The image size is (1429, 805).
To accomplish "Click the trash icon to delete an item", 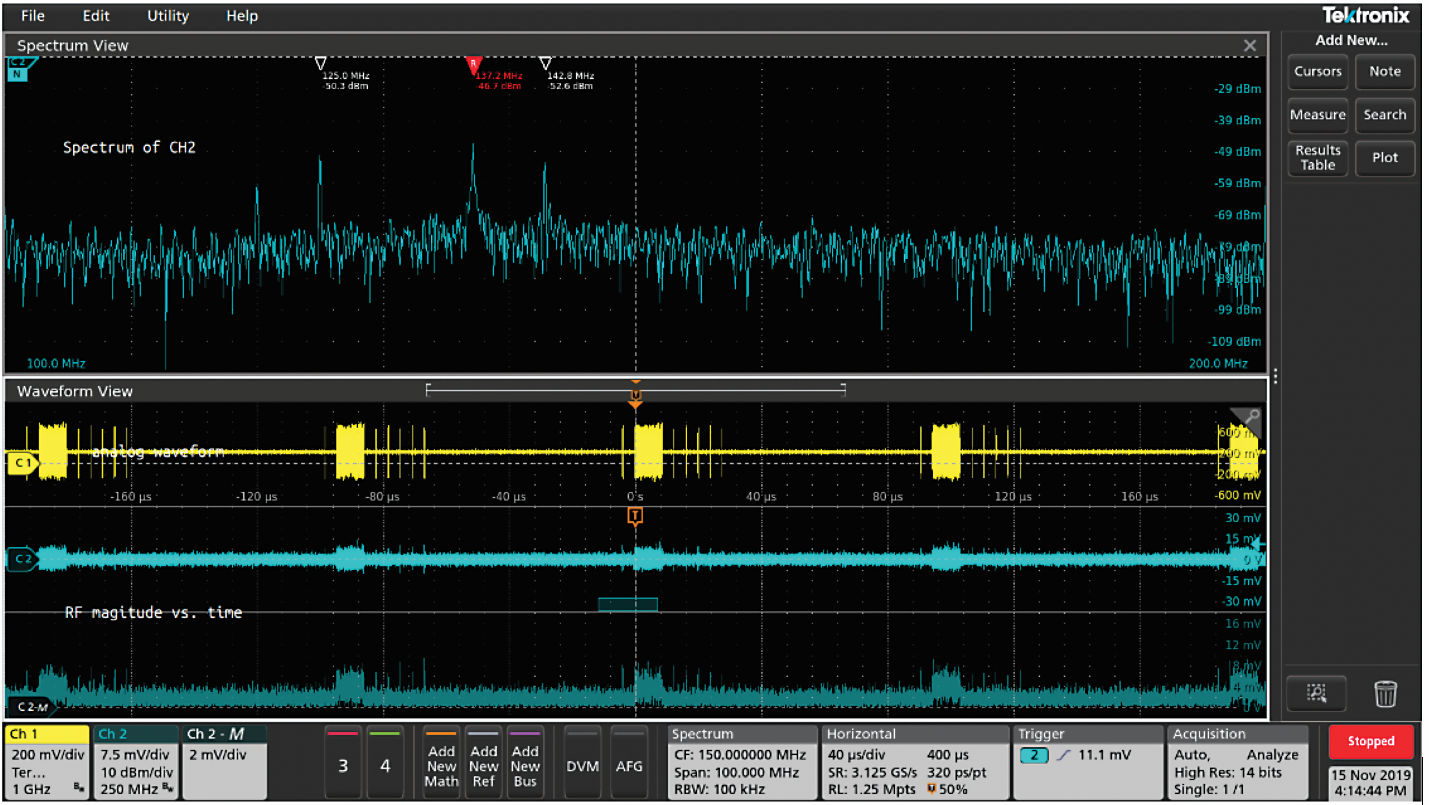I will click(x=1386, y=692).
